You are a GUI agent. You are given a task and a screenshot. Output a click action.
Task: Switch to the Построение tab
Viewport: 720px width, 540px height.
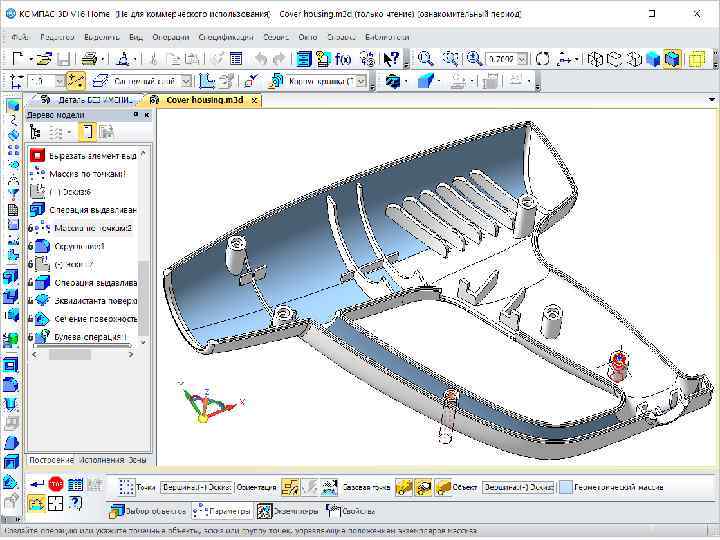coord(51,460)
